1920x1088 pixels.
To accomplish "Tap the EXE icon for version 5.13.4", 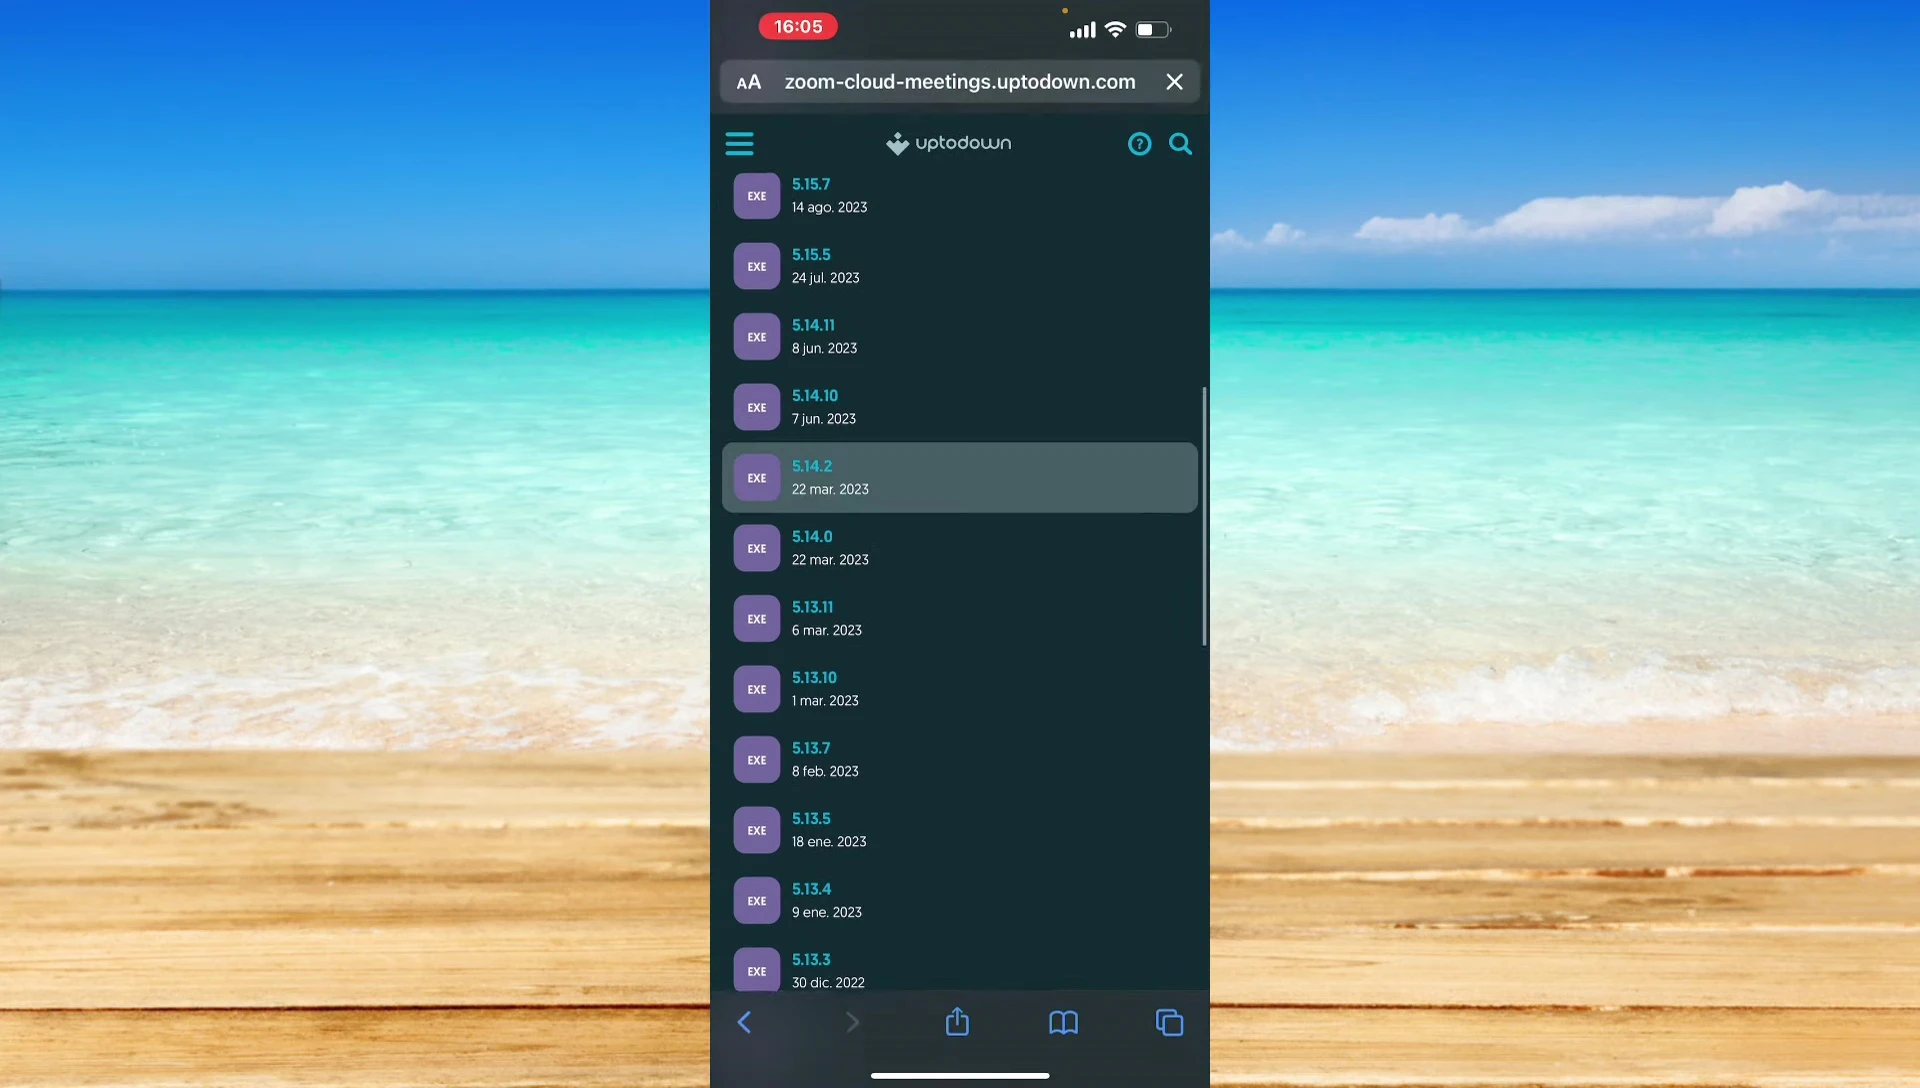I will click(757, 901).
